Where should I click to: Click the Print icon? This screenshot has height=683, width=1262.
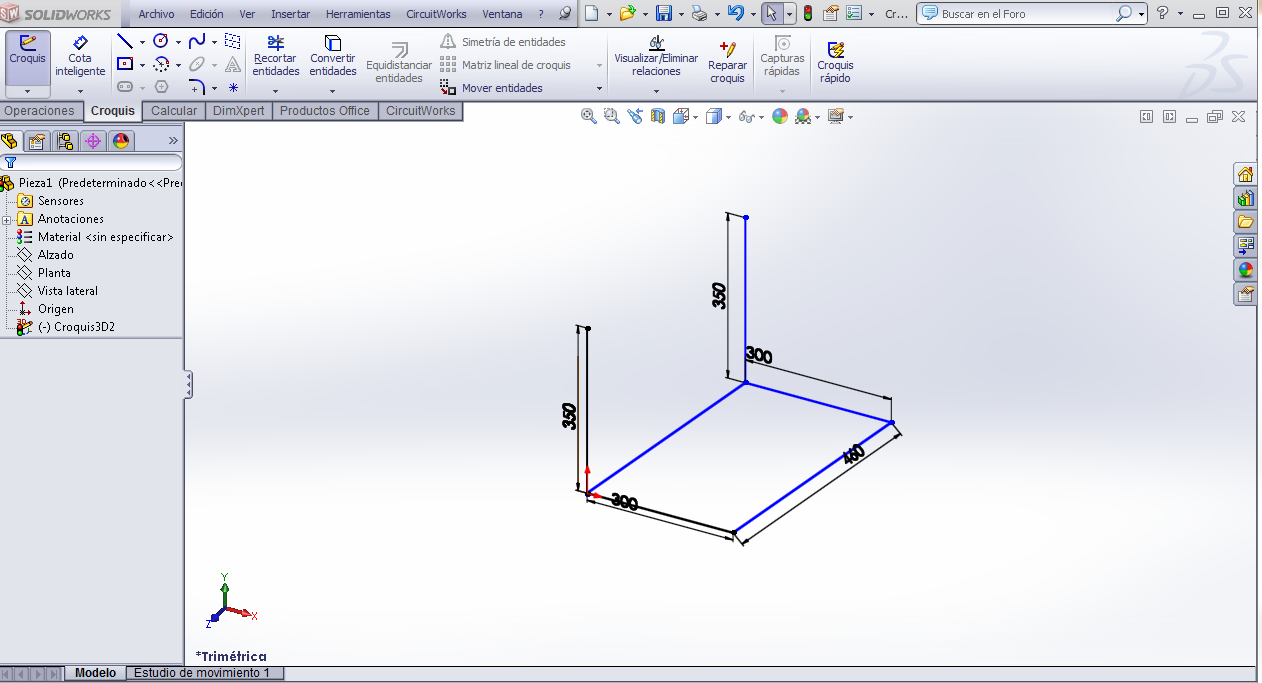(700, 14)
